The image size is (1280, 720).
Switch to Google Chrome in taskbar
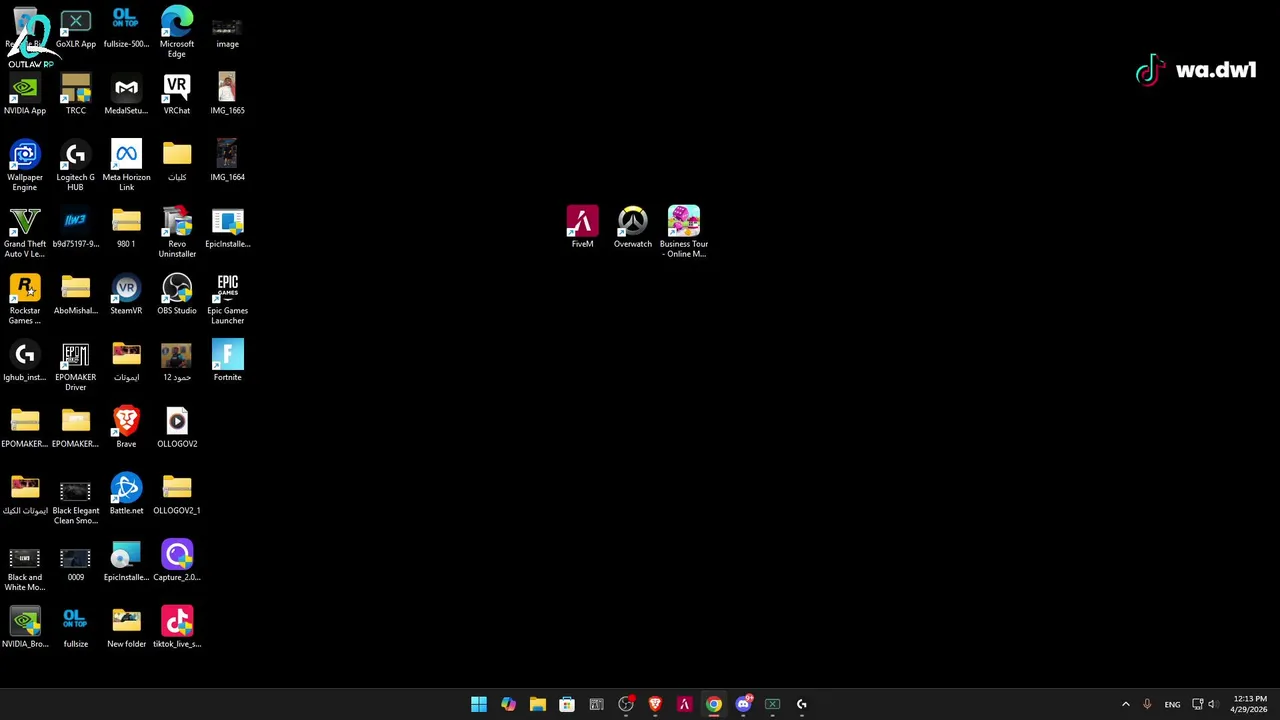point(714,704)
